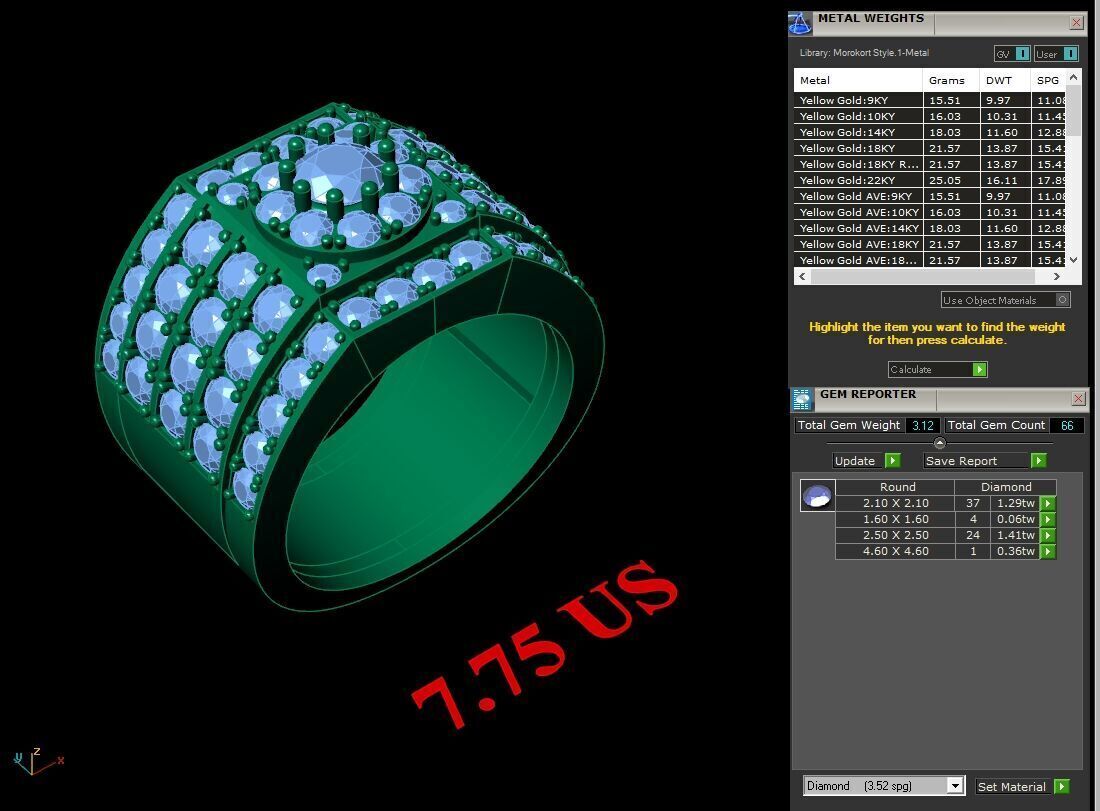Click the metal table scroll-right arrow
The height and width of the screenshot is (811, 1100).
tap(1057, 276)
